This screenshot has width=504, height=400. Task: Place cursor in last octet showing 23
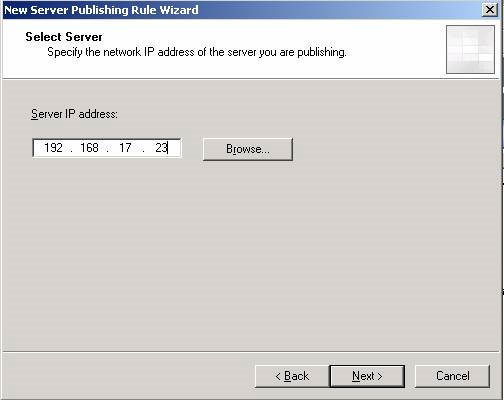point(161,148)
